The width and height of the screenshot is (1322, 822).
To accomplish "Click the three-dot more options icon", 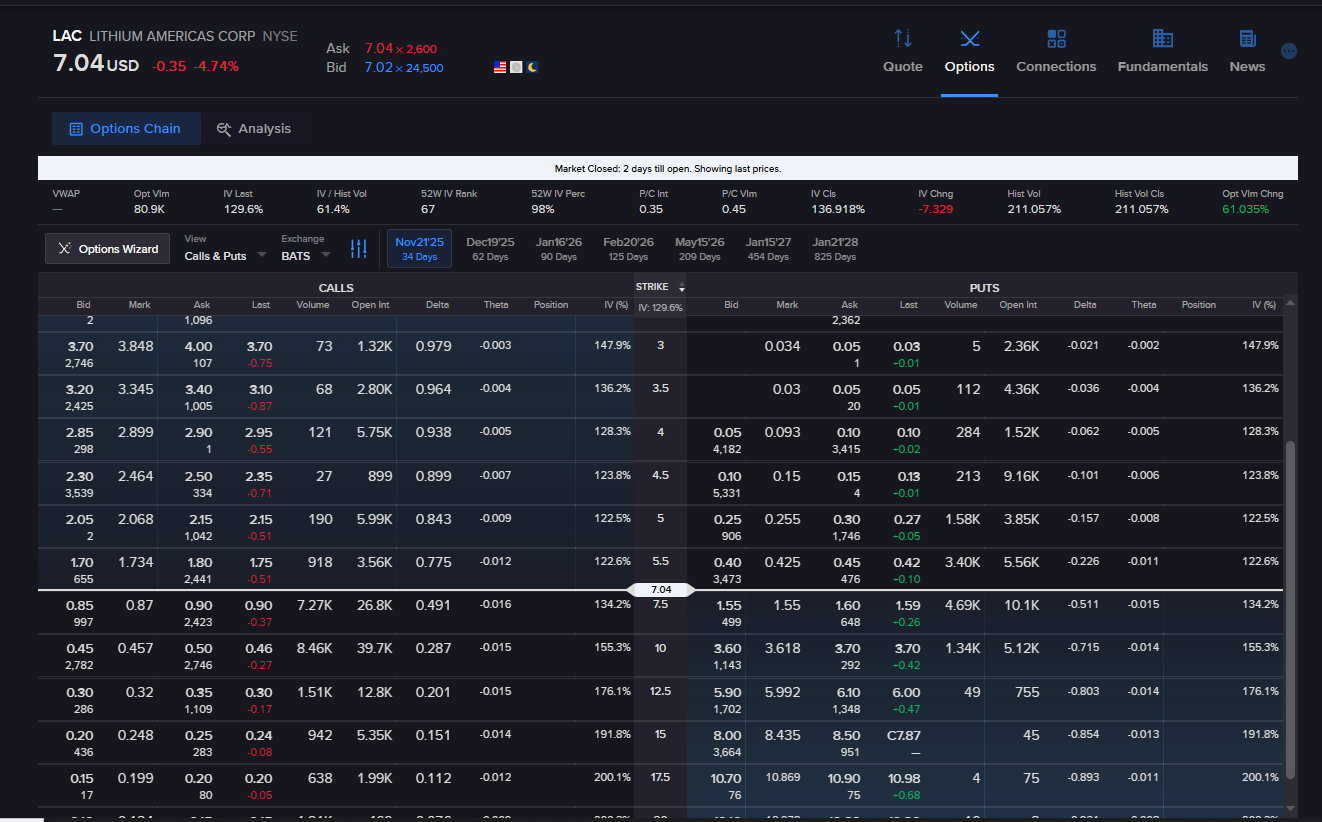I will tap(1289, 51).
